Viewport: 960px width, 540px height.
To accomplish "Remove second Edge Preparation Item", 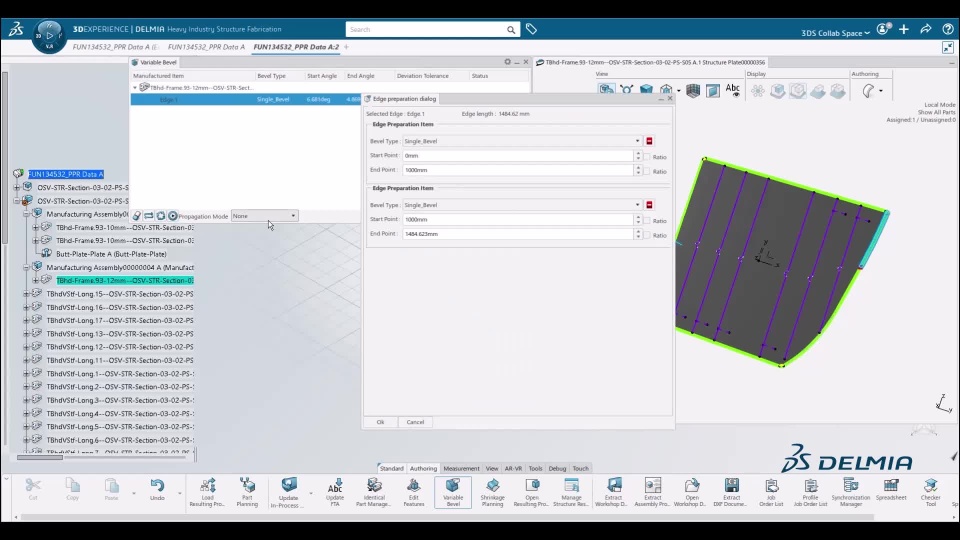I will (649, 205).
